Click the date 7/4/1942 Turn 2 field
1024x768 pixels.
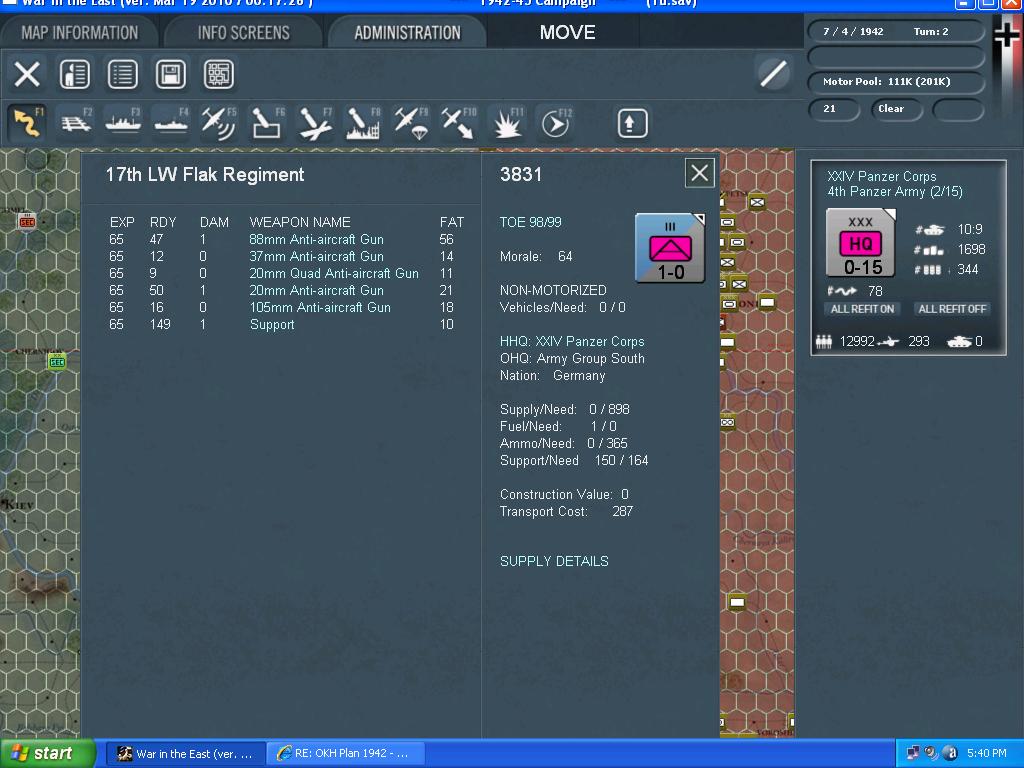[895, 31]
